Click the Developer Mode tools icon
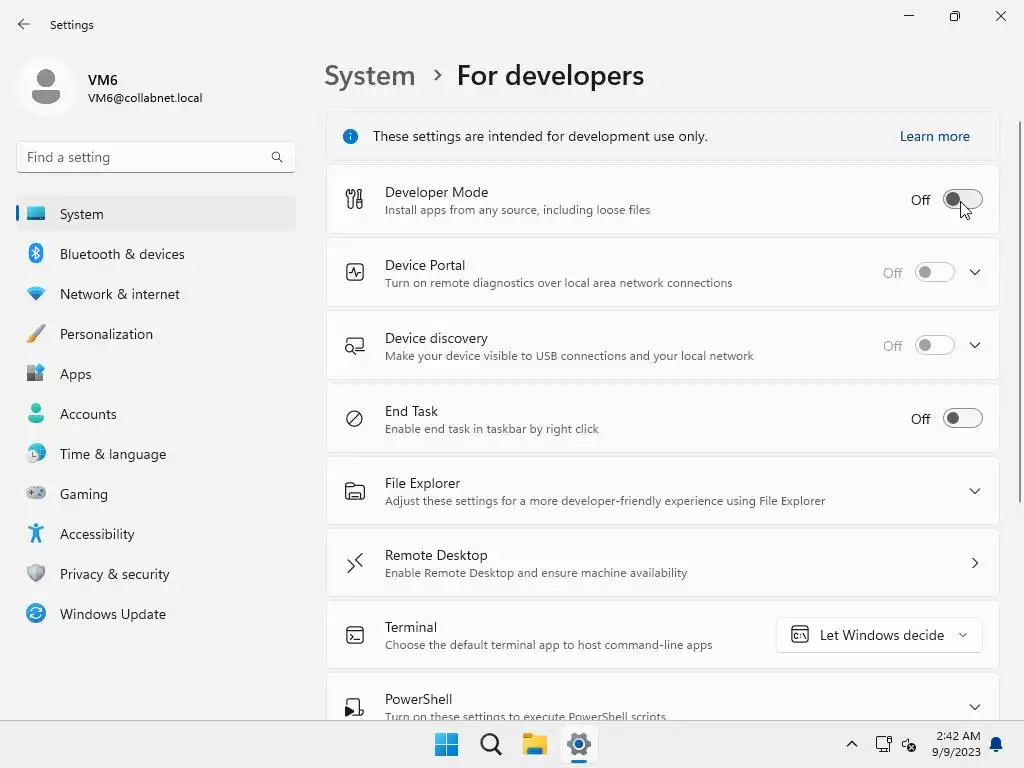Image resolution: width=1024 pixels, height=768 pixels. [355, 199]
